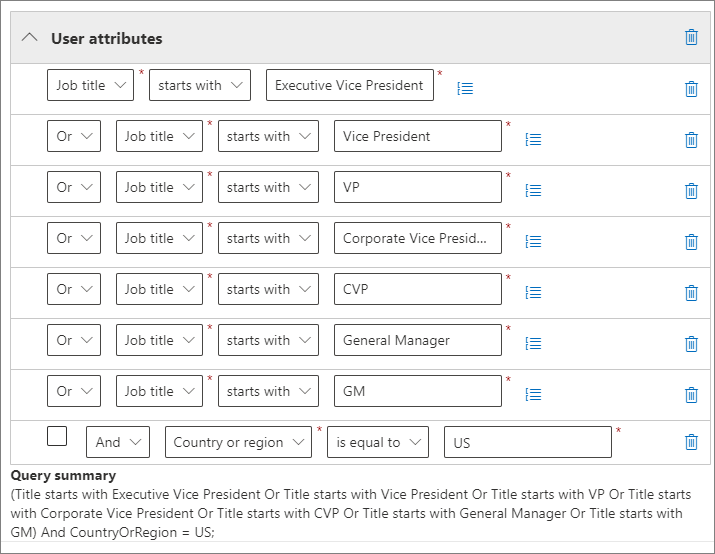This screenshot has width=715, height=554.
Task: Open the And operator dropdown
Action: coord(118,442)
